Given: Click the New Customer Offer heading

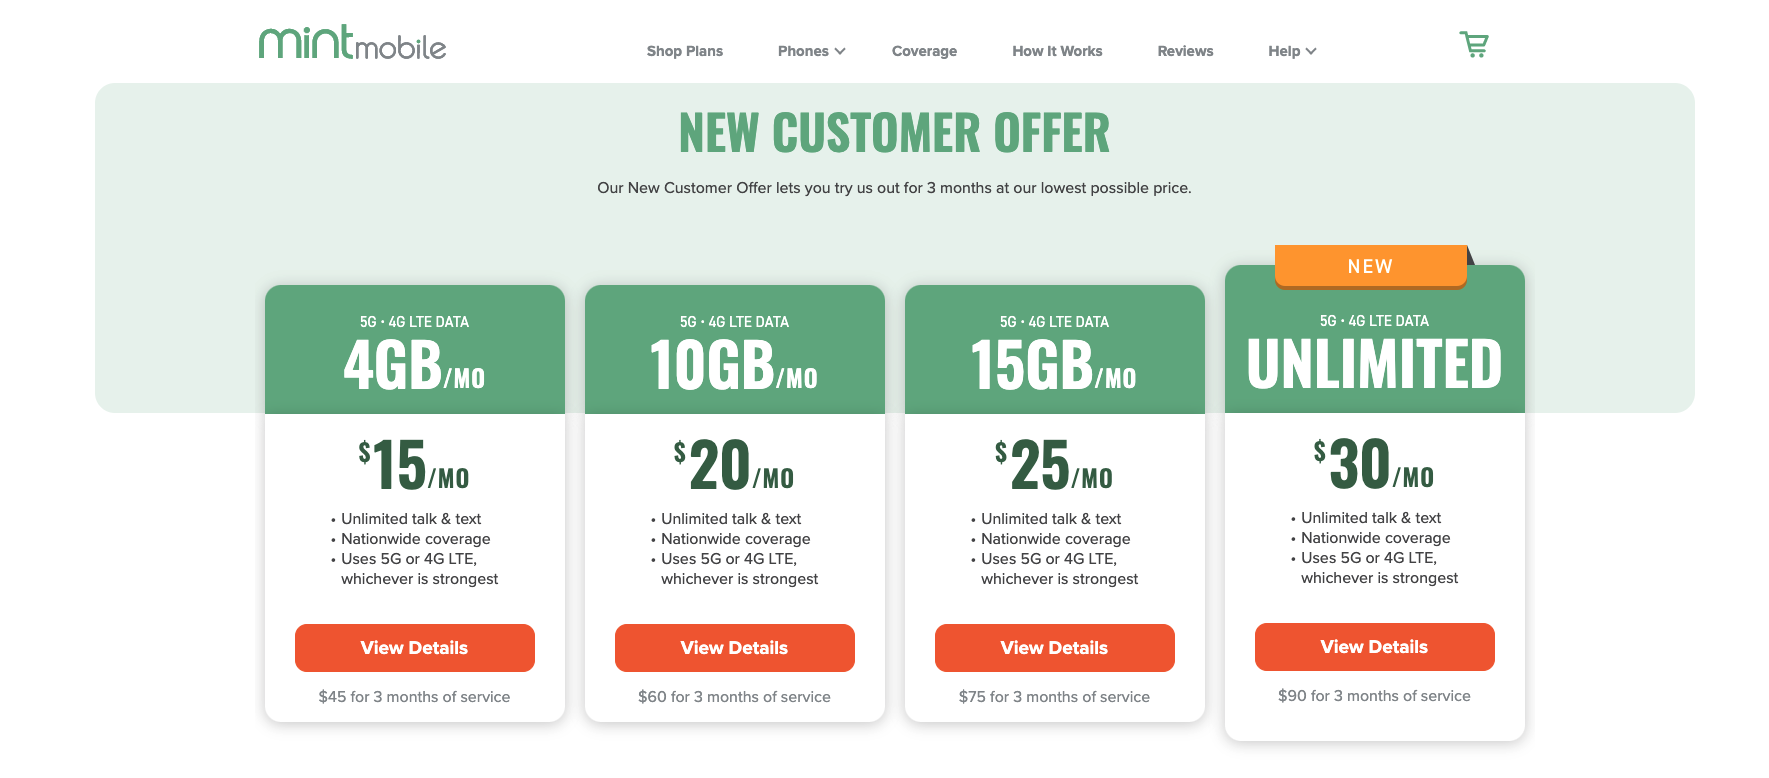Looking at the screenshot, I should click(894, 133).
